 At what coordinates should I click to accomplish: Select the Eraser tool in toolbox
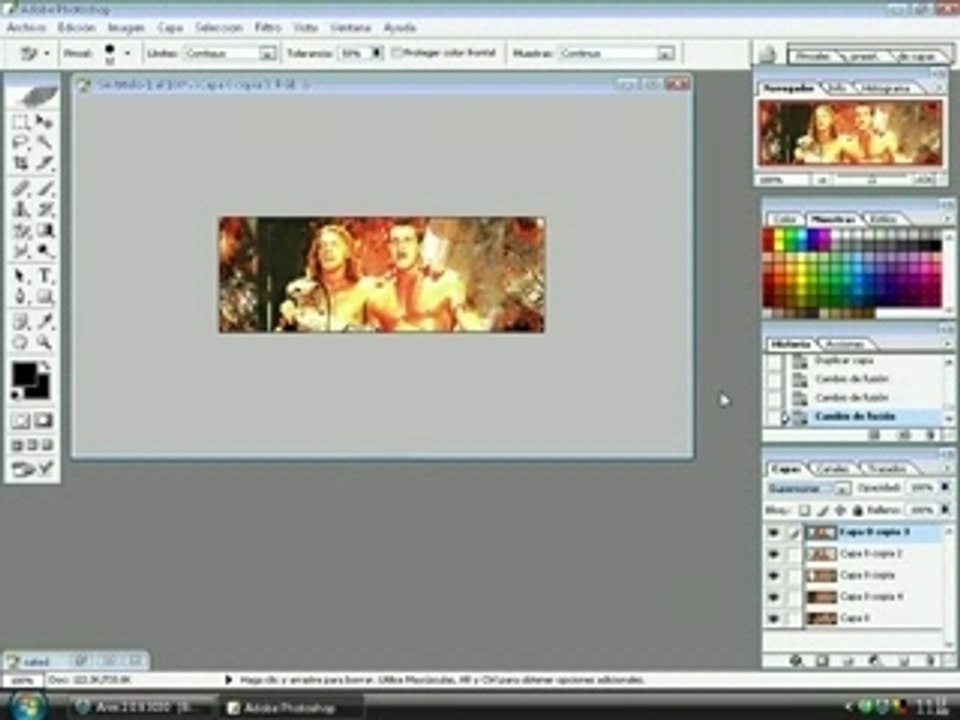tap(20, 231)
